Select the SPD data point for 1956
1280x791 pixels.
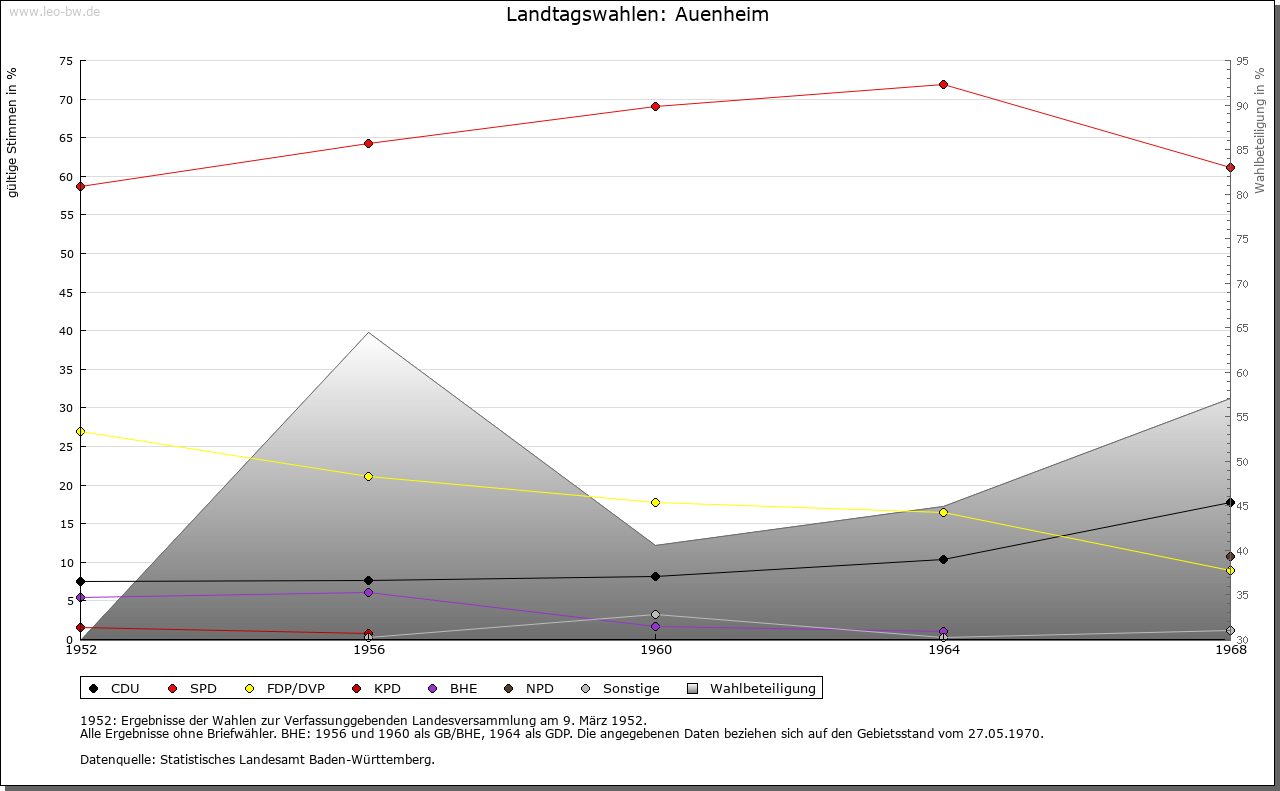pos(368,143)
